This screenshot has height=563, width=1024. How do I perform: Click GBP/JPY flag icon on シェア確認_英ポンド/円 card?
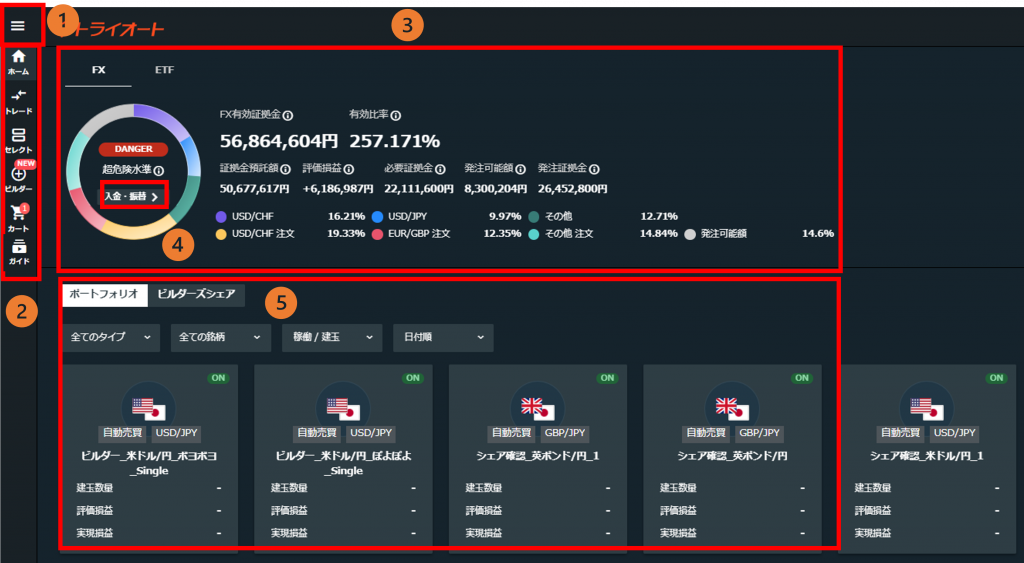[x=733, y=409]
